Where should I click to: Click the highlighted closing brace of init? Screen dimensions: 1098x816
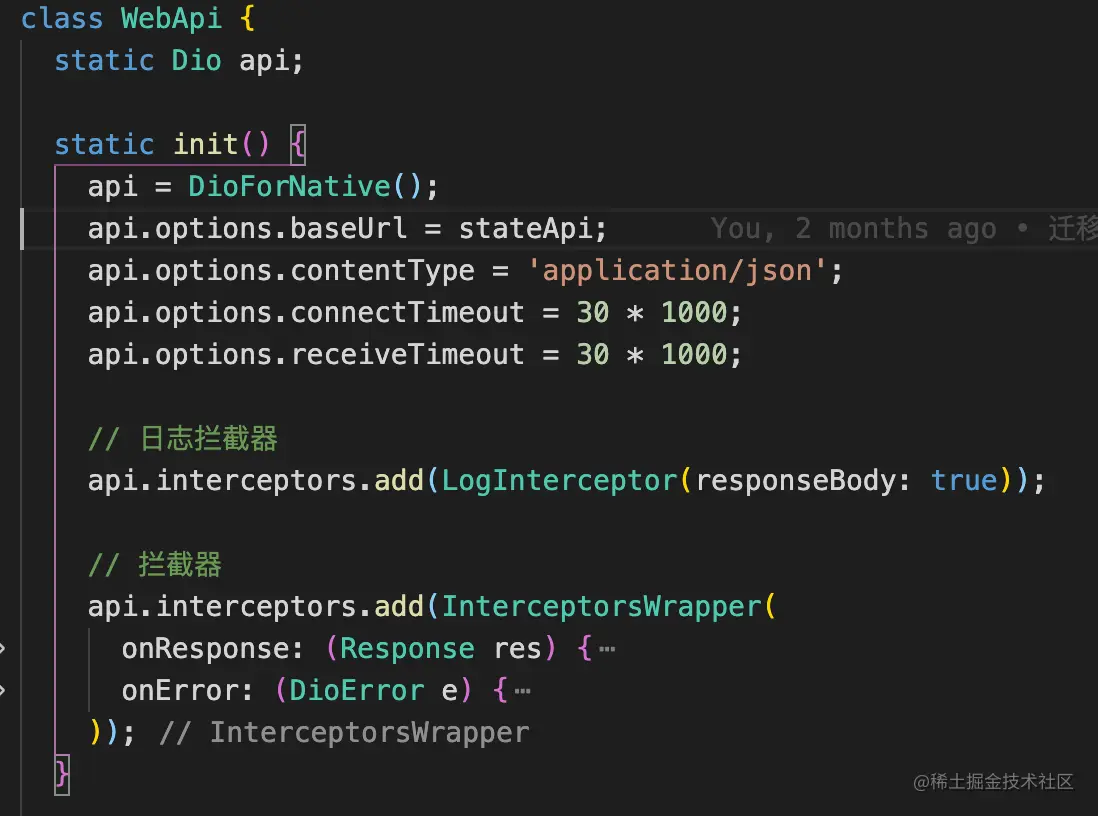click(62, 774)
